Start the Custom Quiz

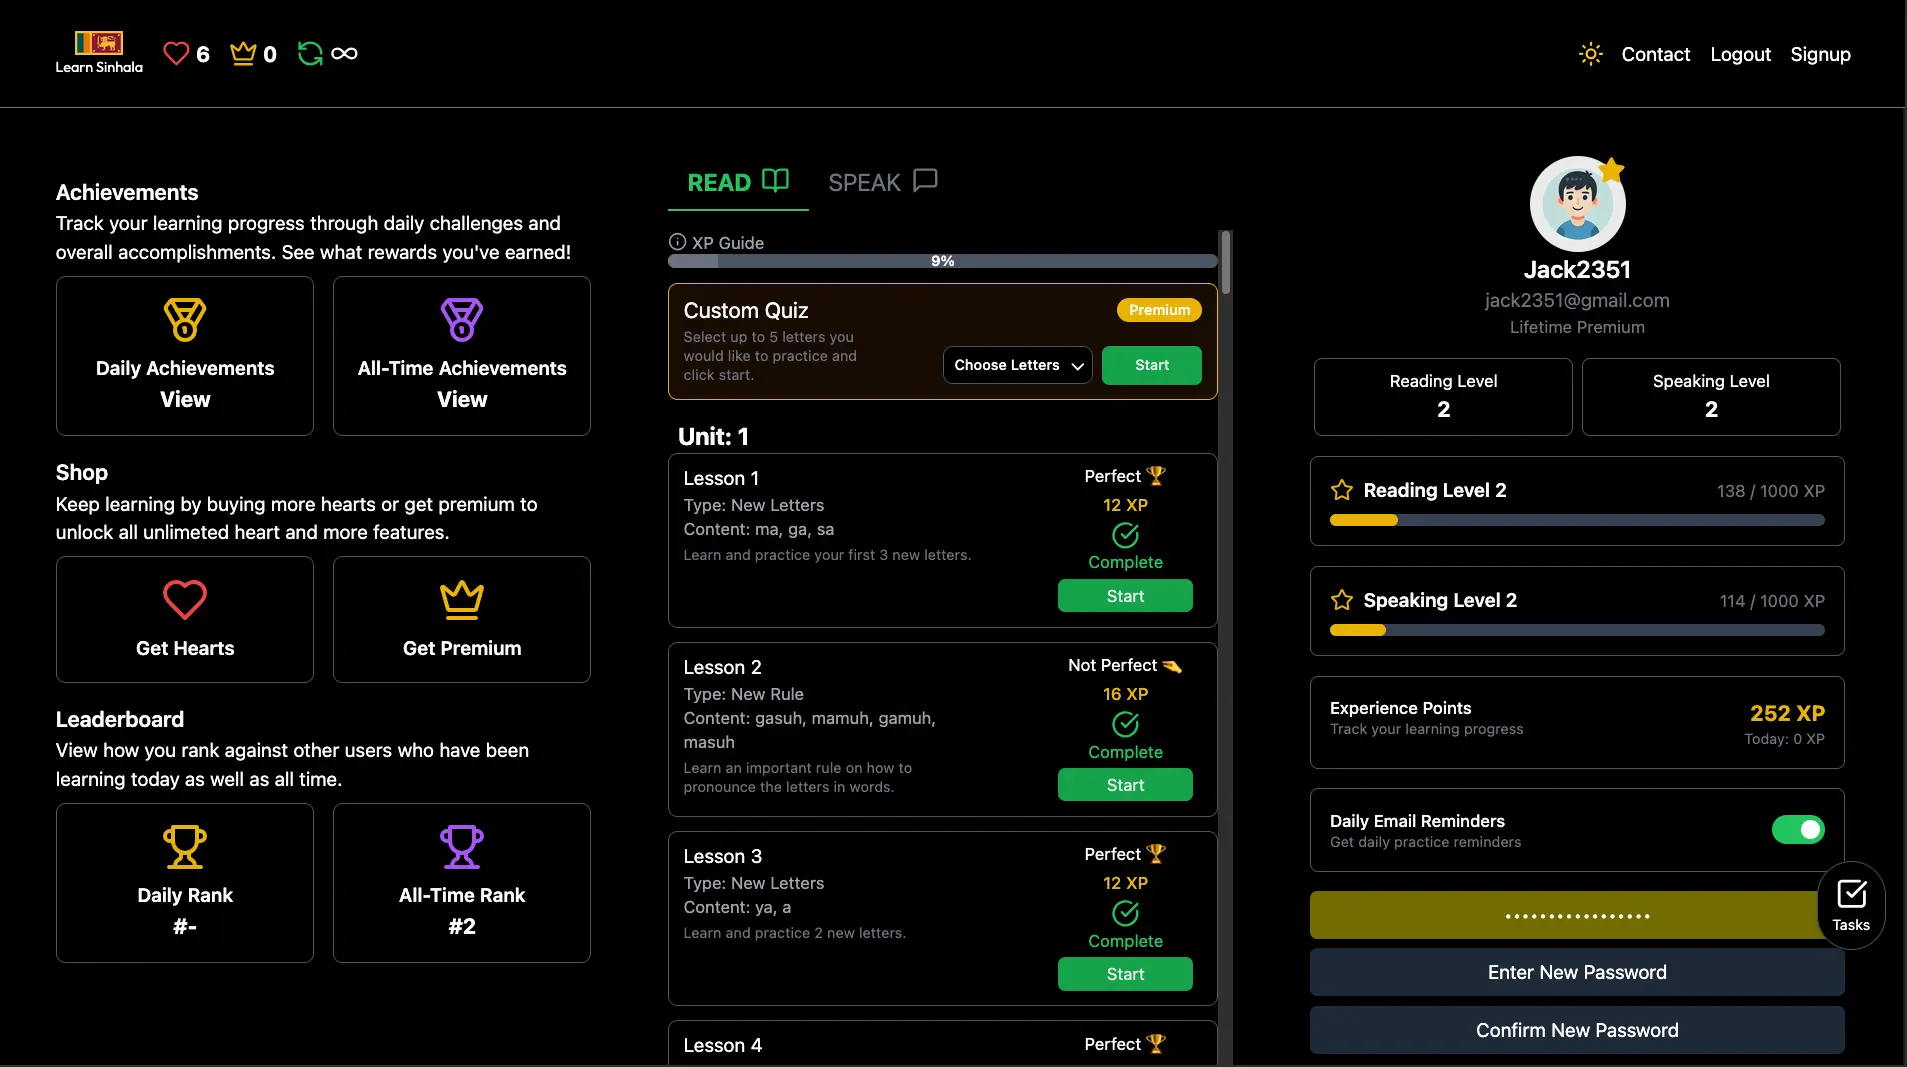tap(1151, 365)
